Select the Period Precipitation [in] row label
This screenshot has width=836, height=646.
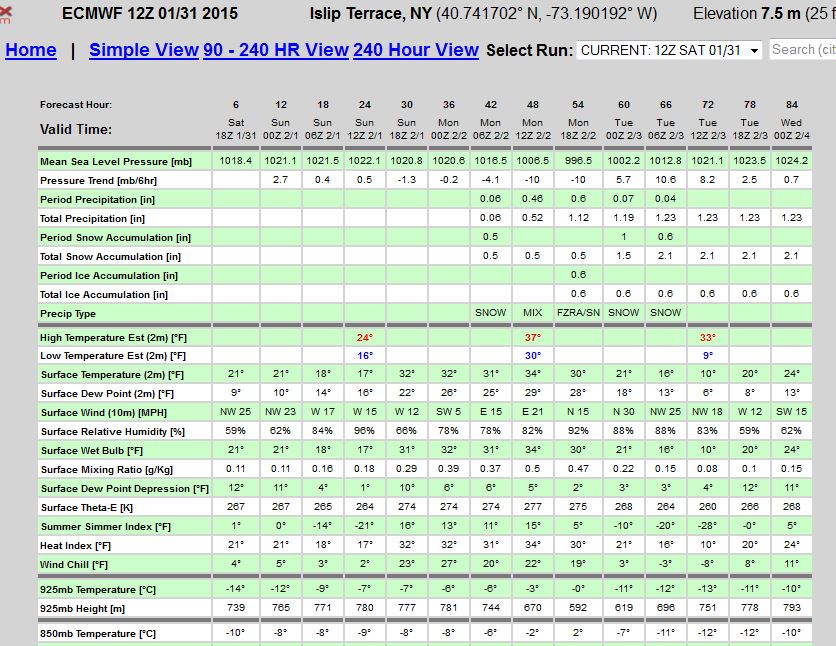[x=97, y=200]
